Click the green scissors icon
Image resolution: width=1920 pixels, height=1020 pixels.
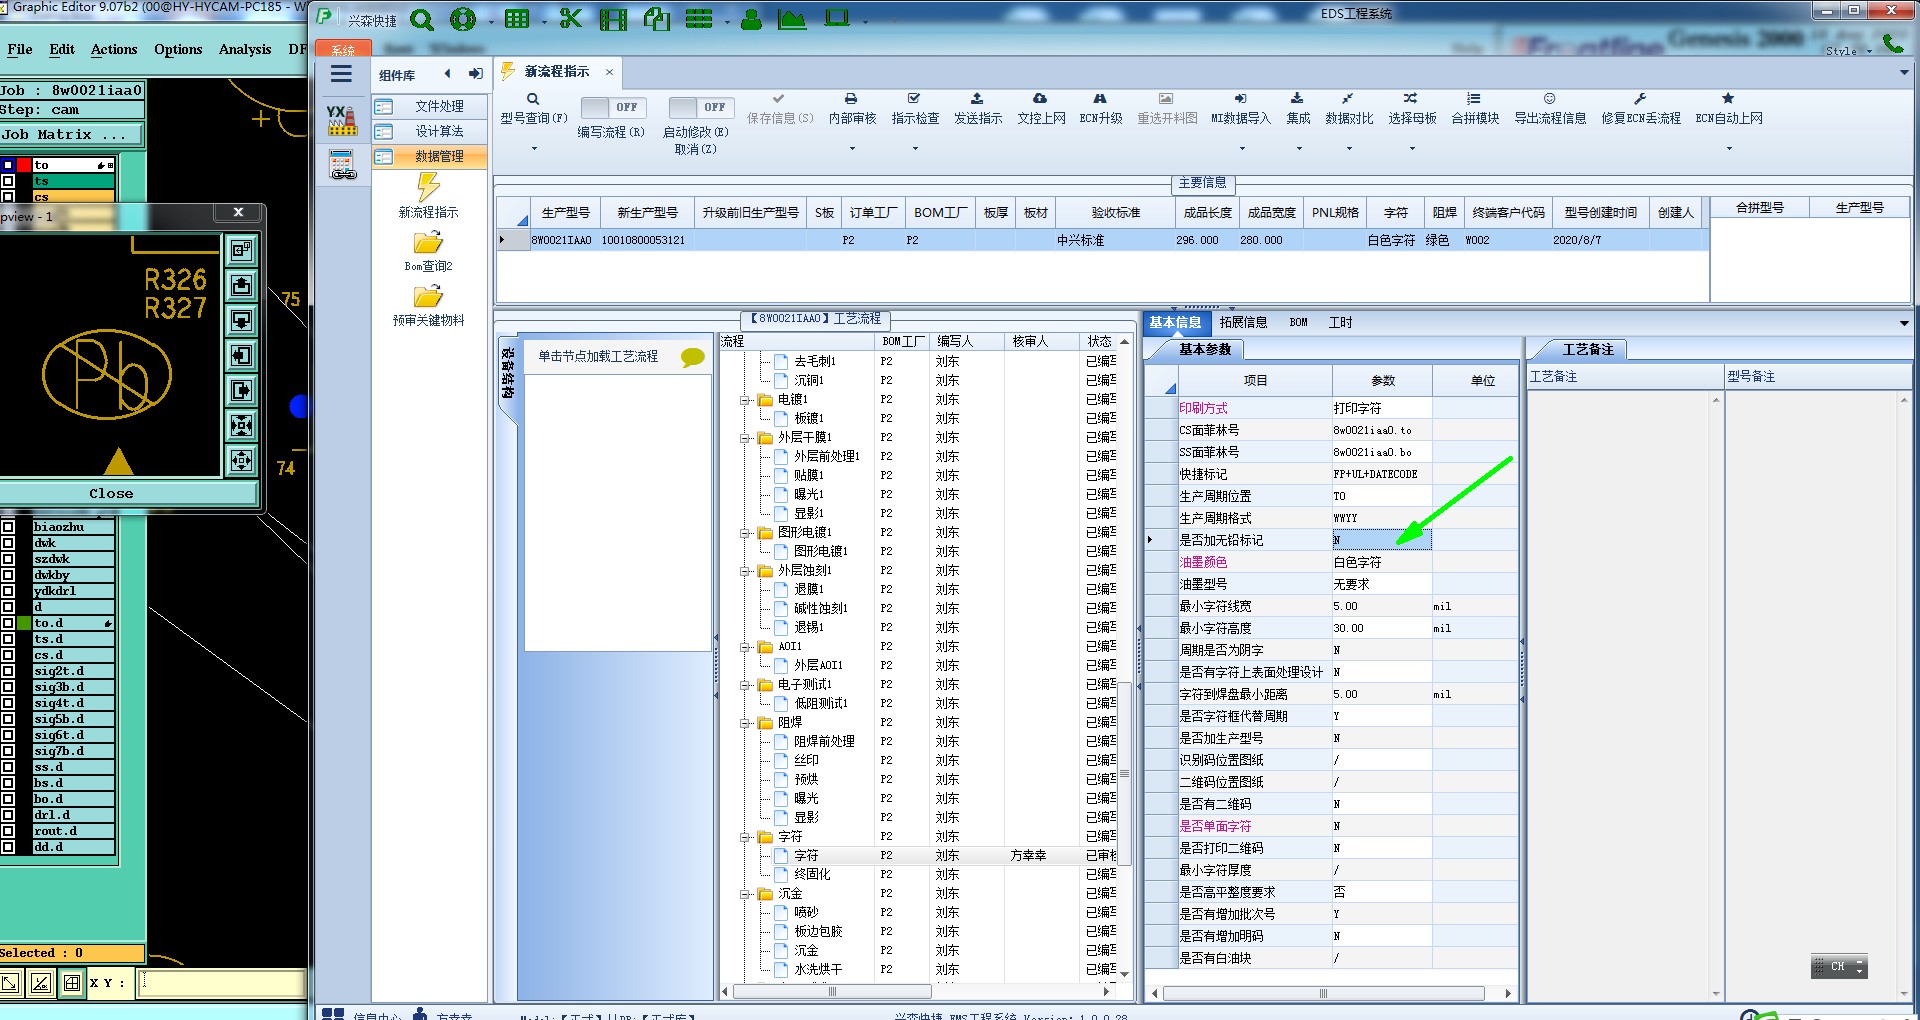point(571,19)
